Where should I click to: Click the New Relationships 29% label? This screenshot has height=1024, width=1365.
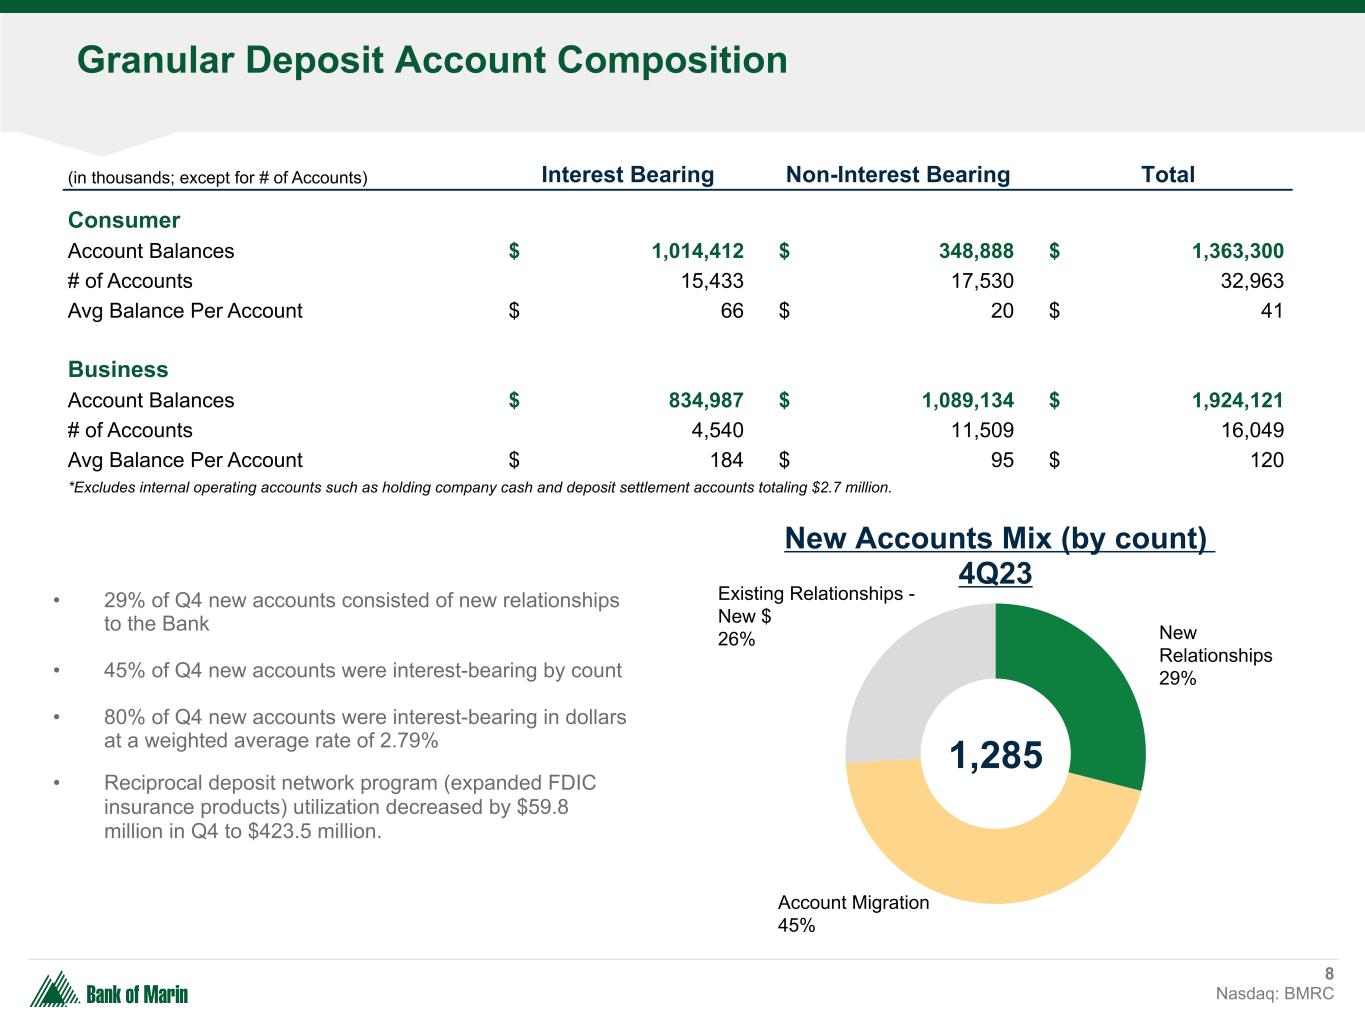pyautogui.click(x=1215, y=656)
